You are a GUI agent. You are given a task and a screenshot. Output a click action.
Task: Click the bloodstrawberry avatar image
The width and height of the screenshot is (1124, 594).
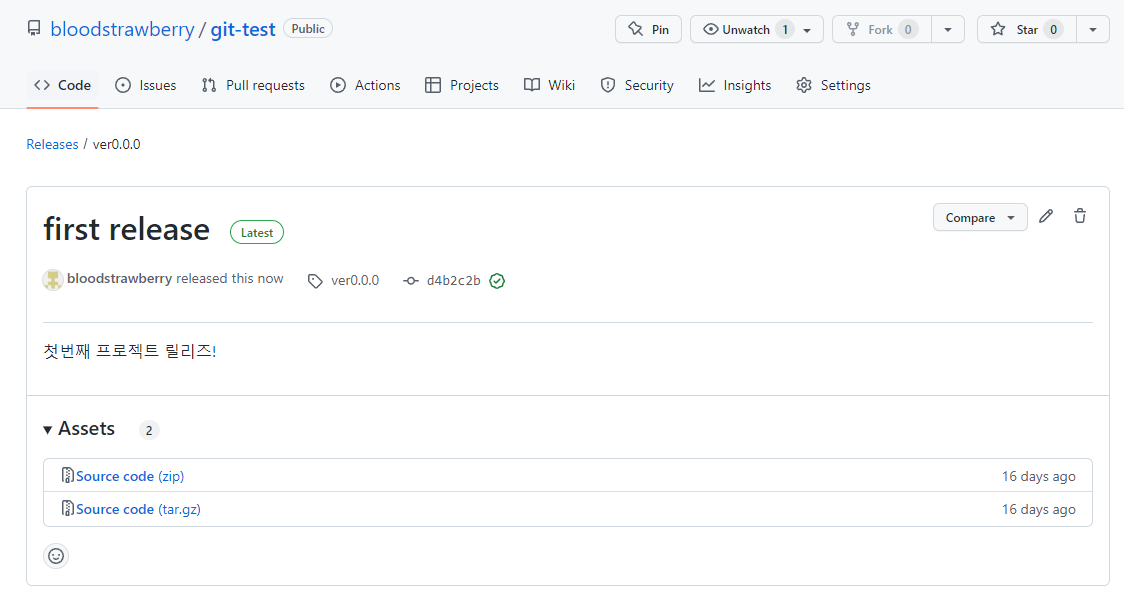[53, 280]
